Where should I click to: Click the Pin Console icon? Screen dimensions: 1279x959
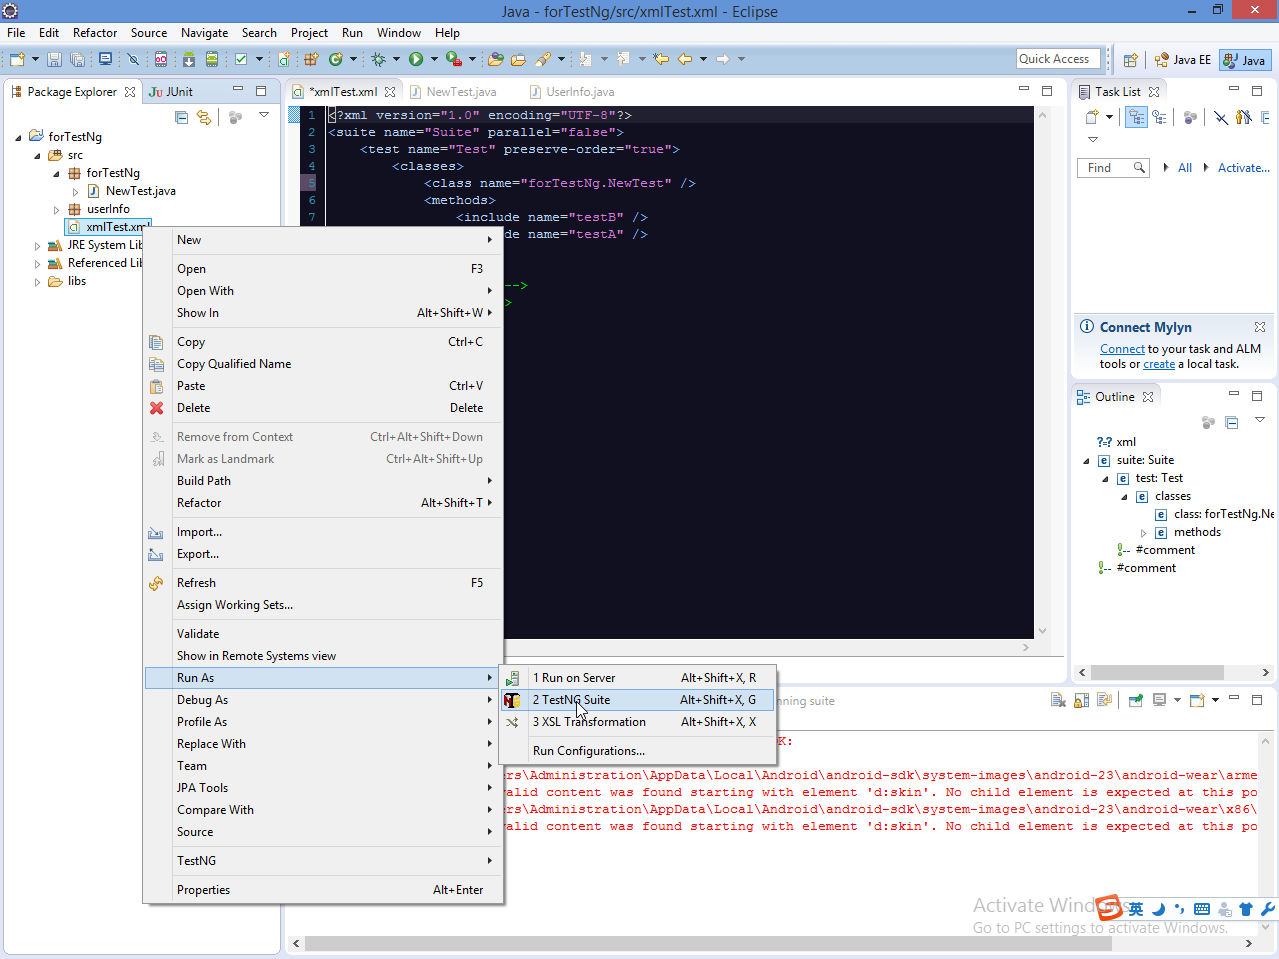pos(1136,700)
